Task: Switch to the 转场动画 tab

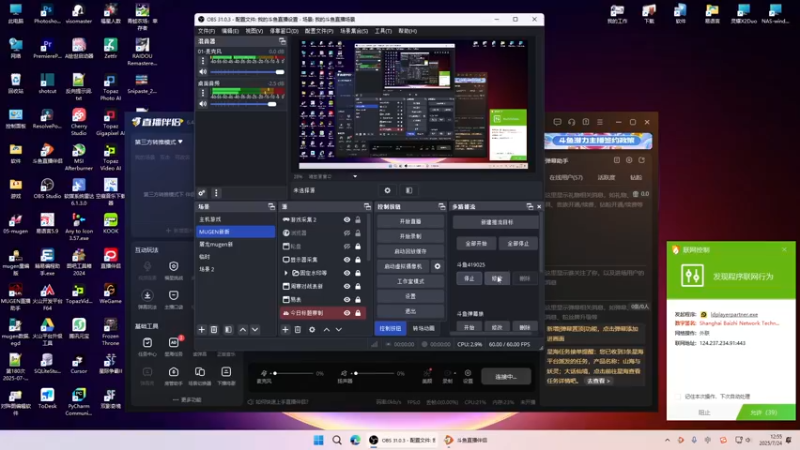Action: pos(423,329)
